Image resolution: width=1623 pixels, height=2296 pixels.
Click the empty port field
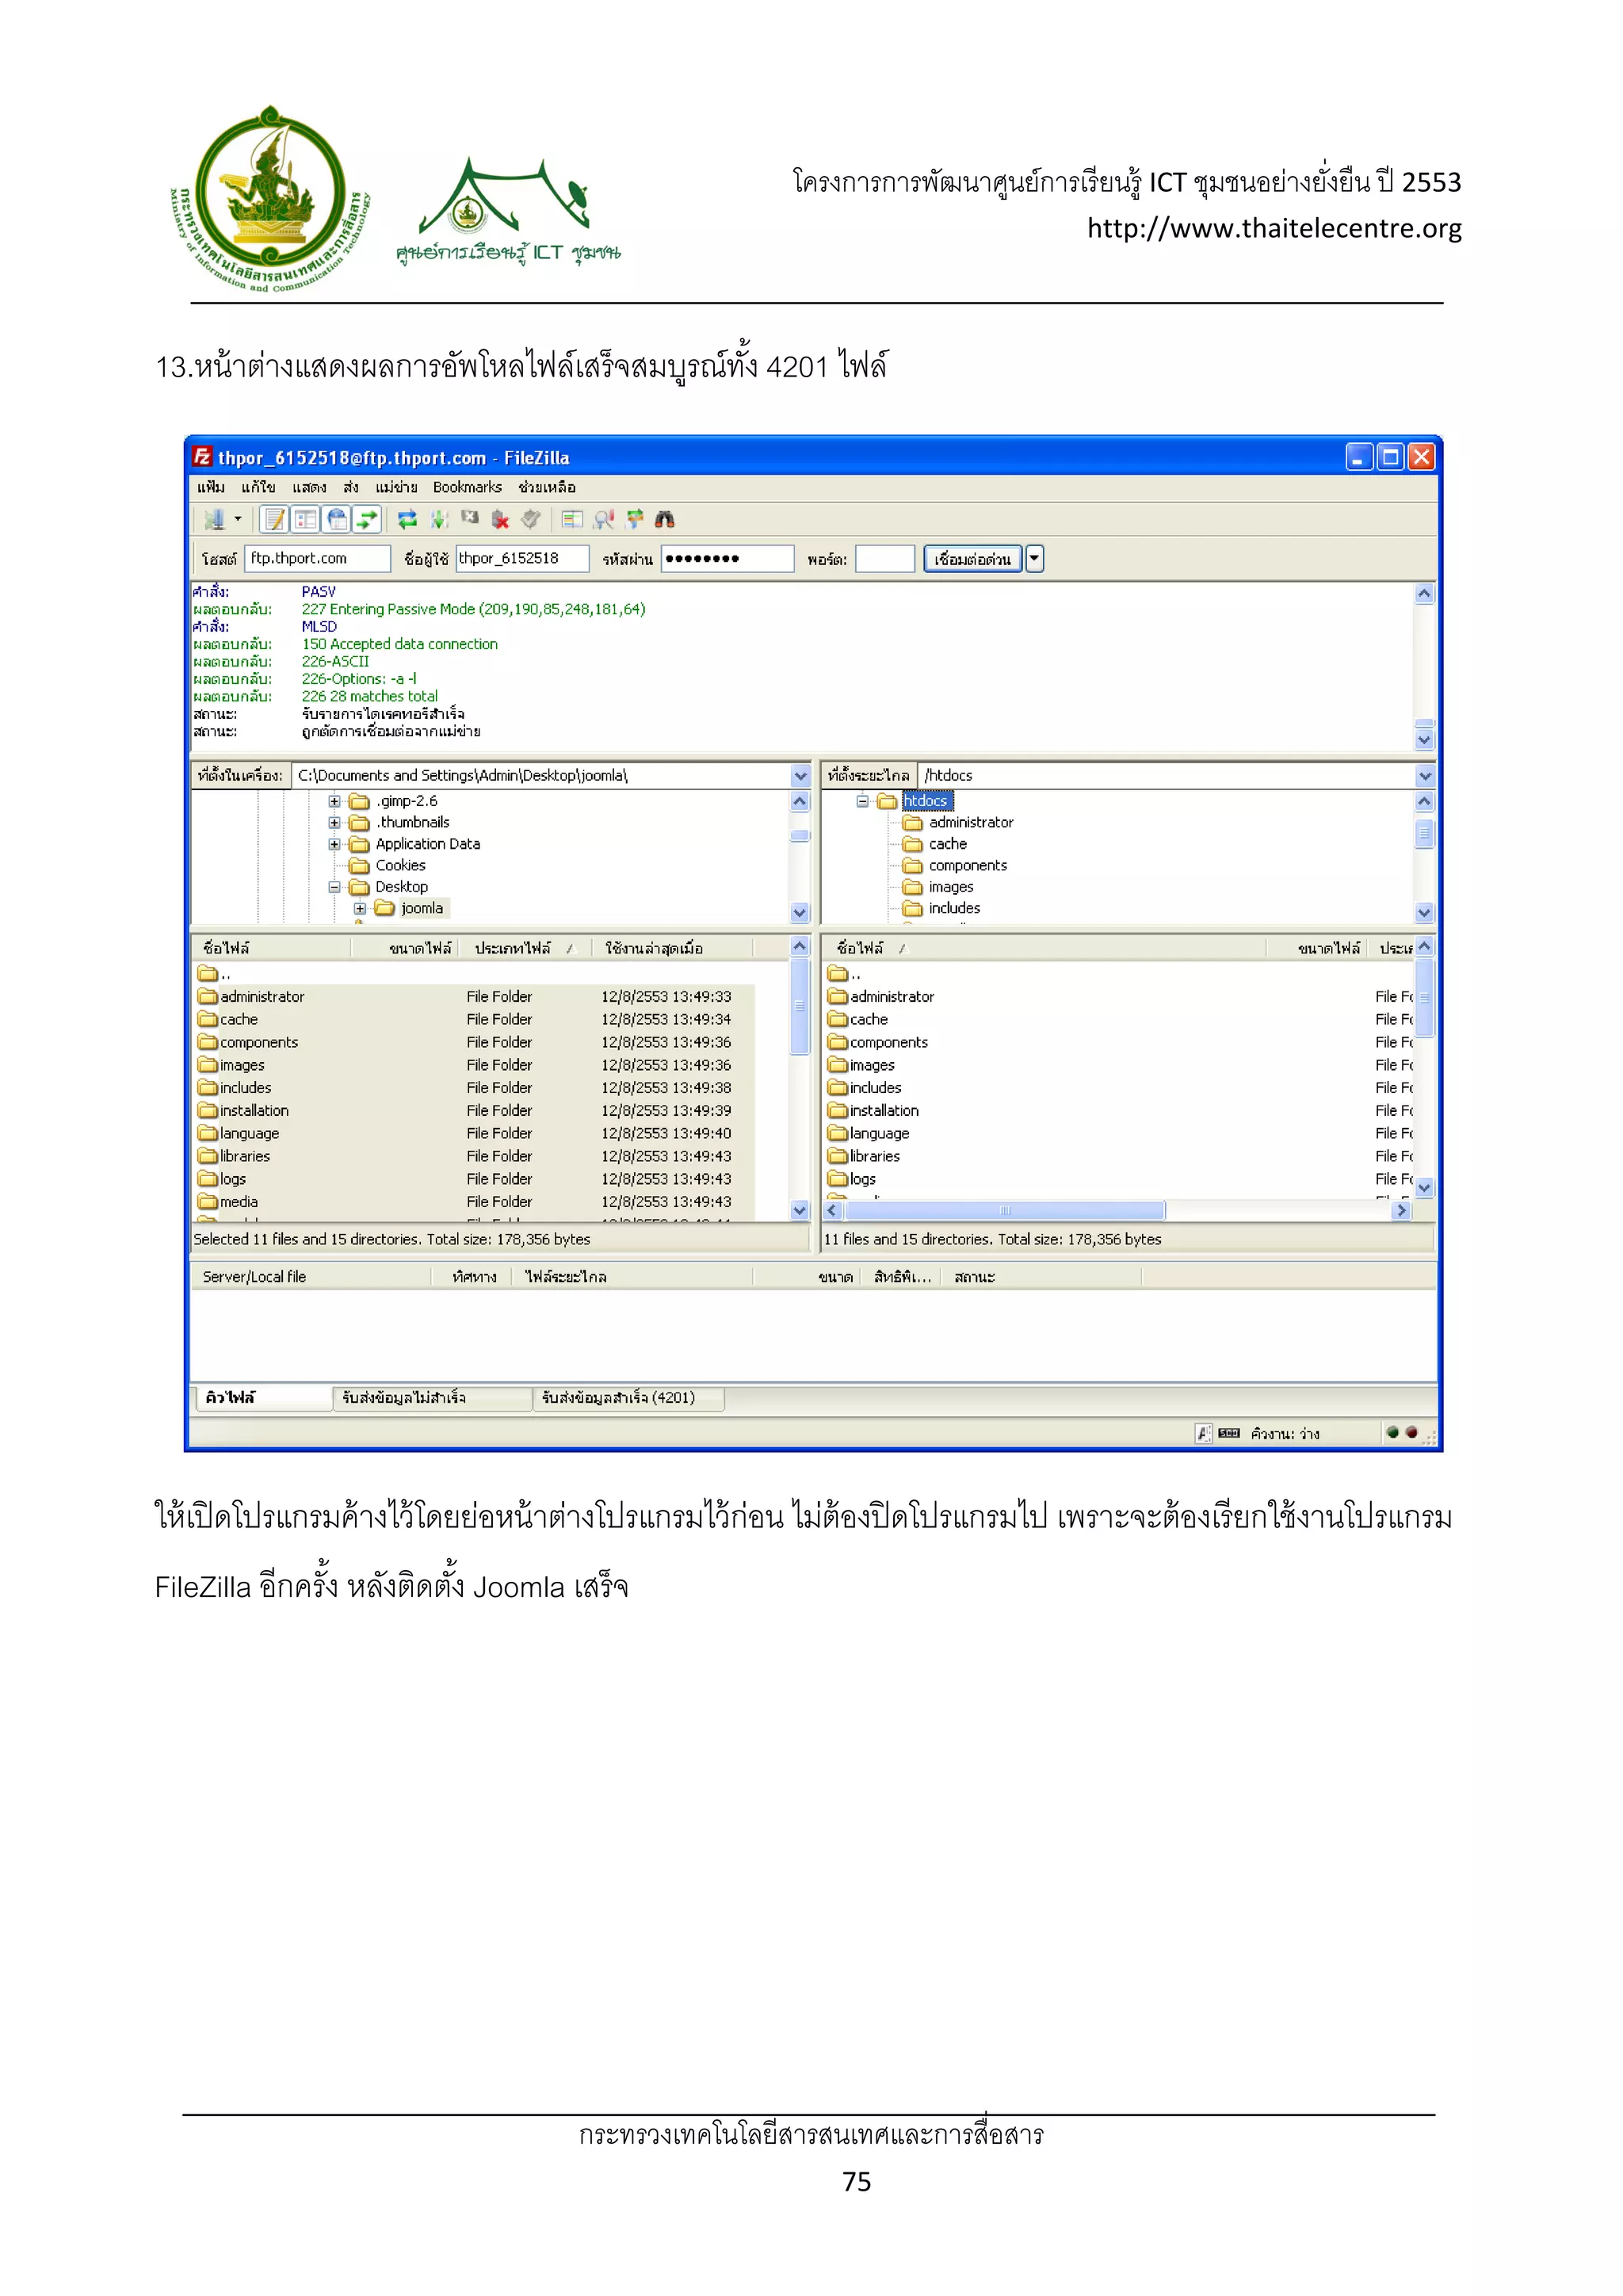pyautogui.click(x=885, y=558)
